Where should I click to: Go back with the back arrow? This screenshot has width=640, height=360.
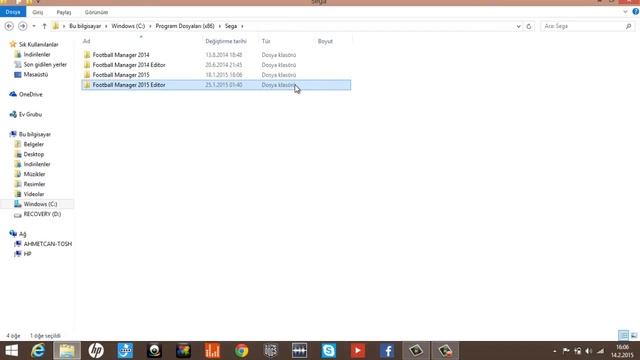(x=9, y=26)
